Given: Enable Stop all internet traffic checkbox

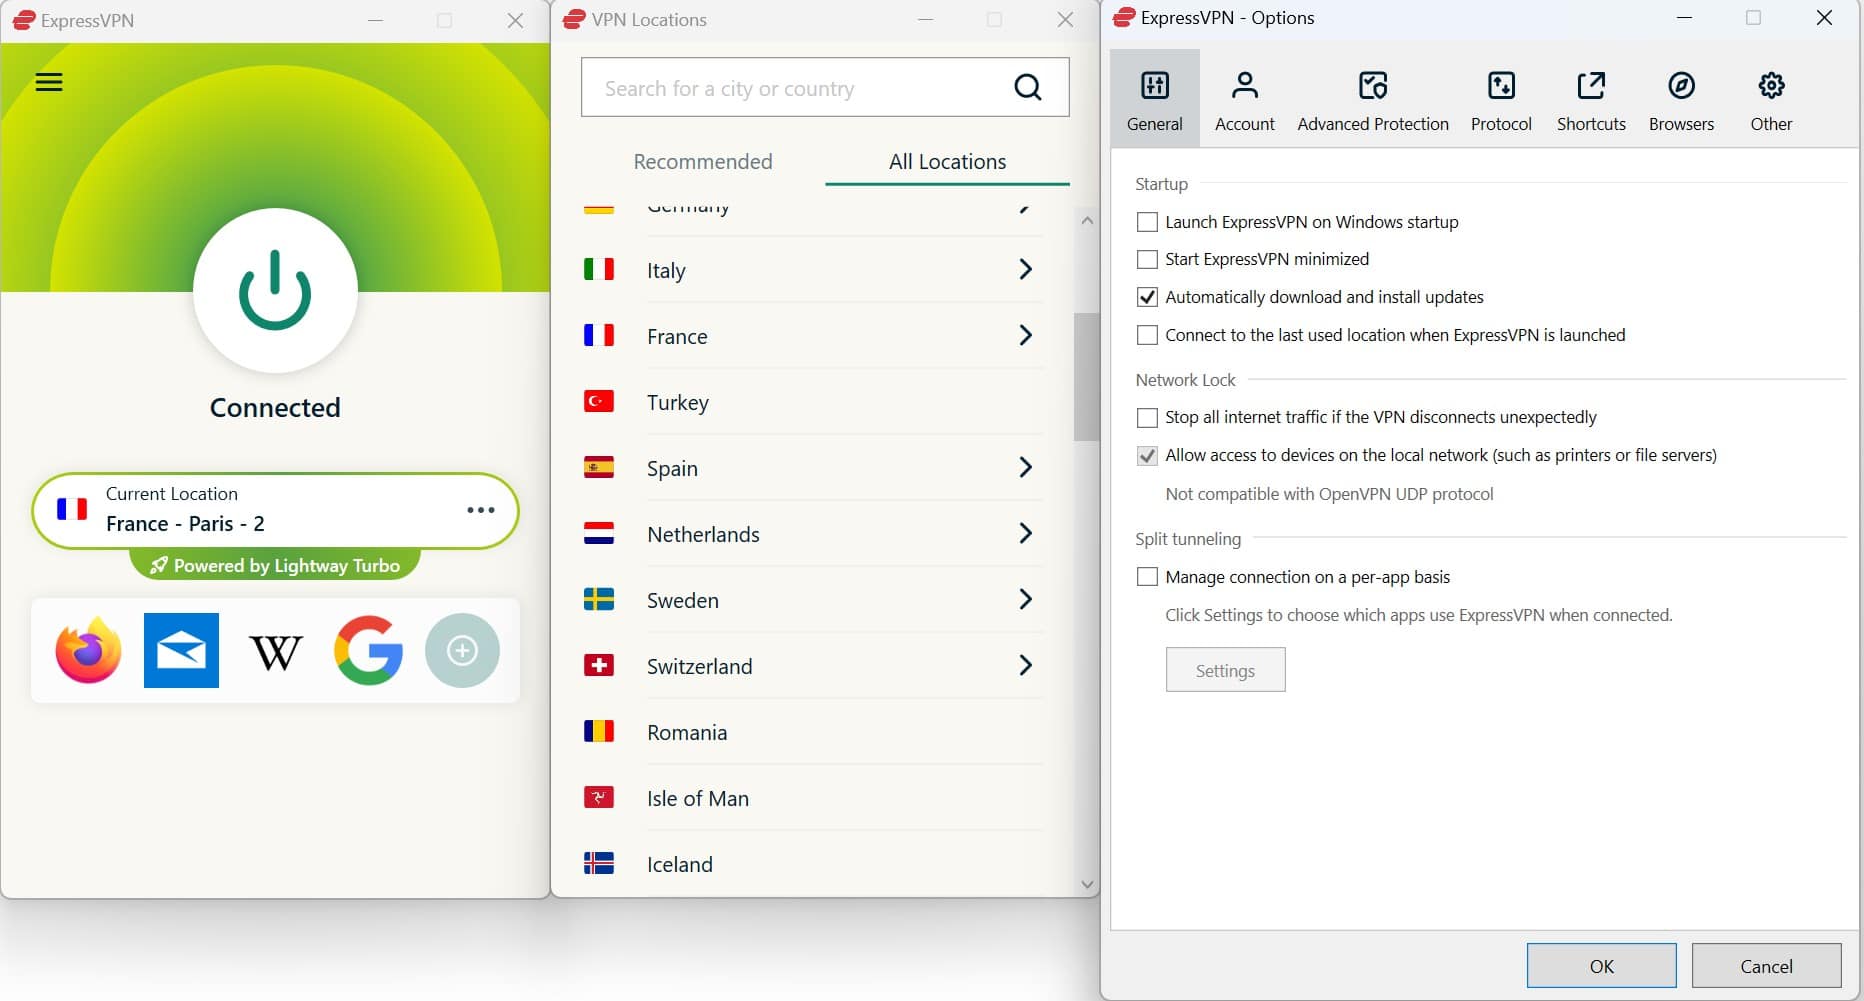Looking at the screenshot, I should tap(1148, 417).
